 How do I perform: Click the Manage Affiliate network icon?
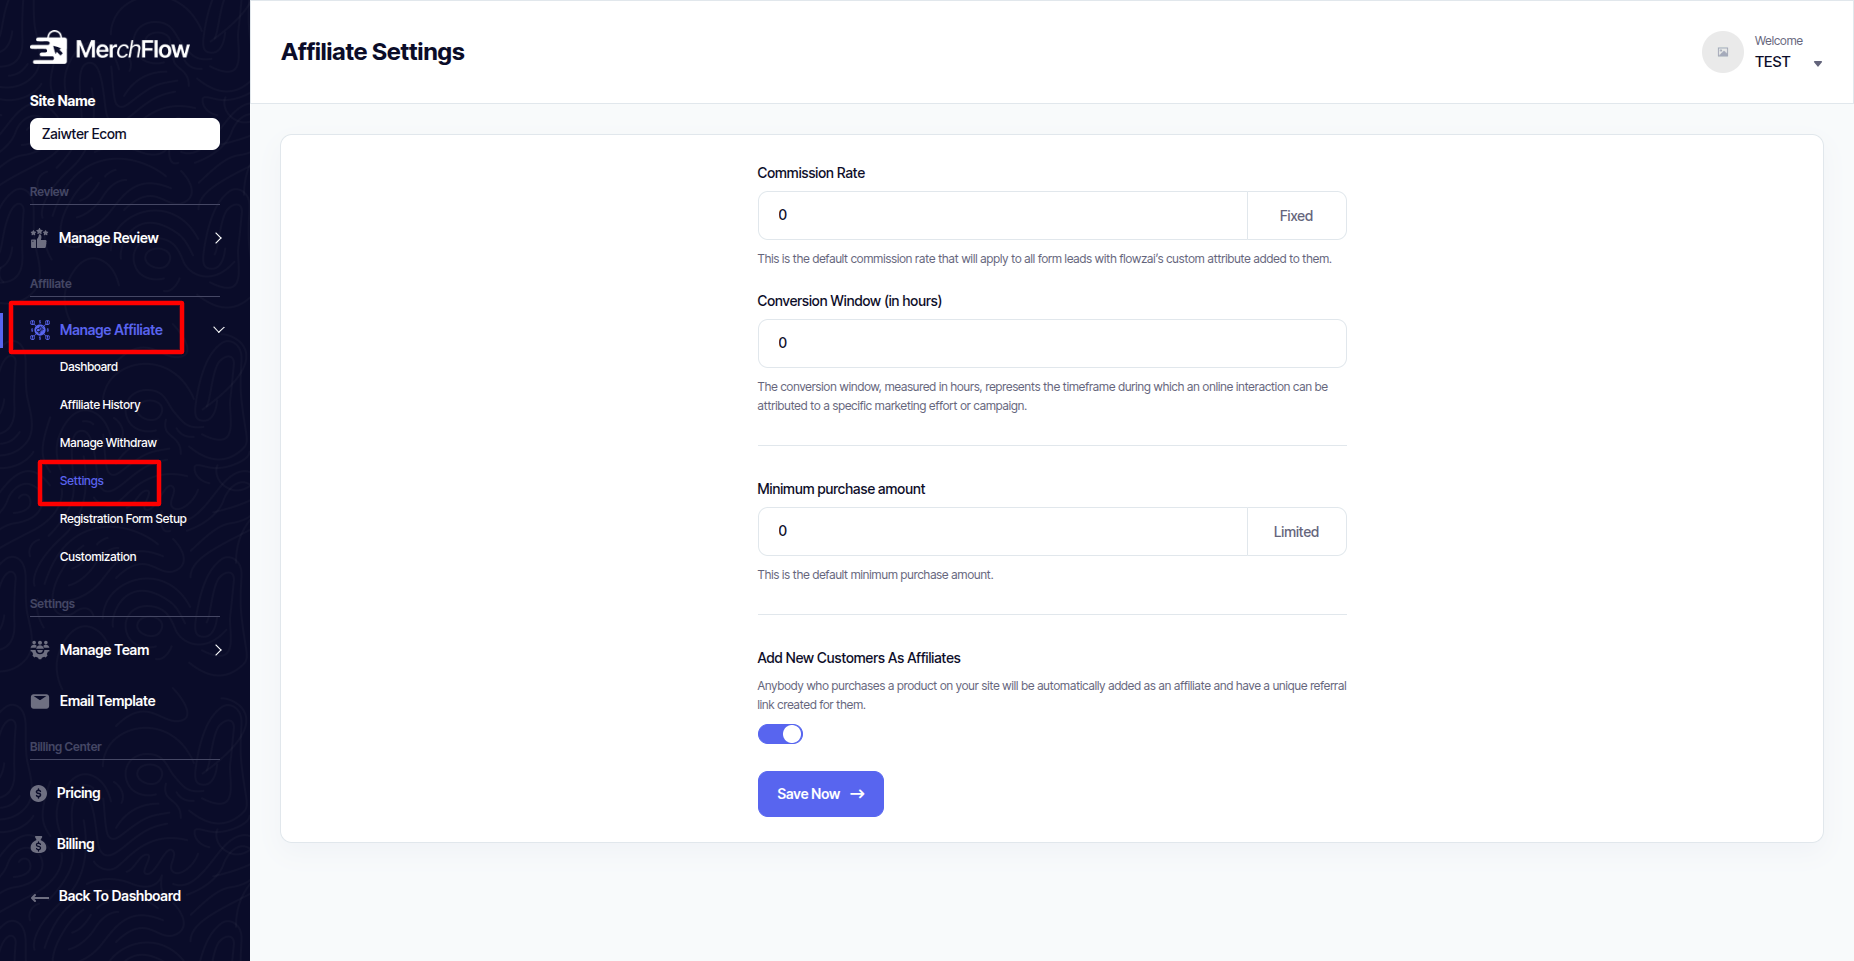(x=40, y=330)
